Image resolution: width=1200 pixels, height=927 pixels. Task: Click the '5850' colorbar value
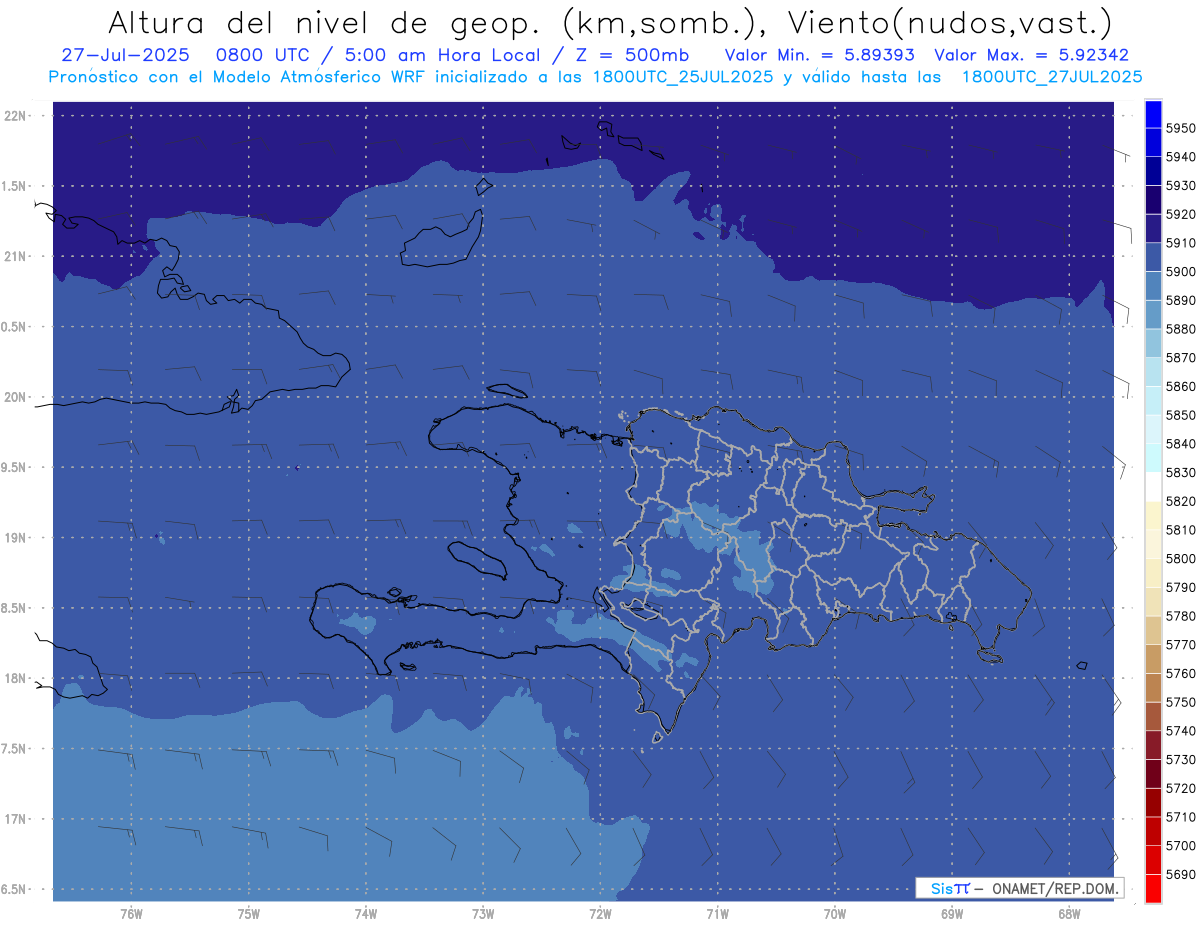click(1180, 415)
